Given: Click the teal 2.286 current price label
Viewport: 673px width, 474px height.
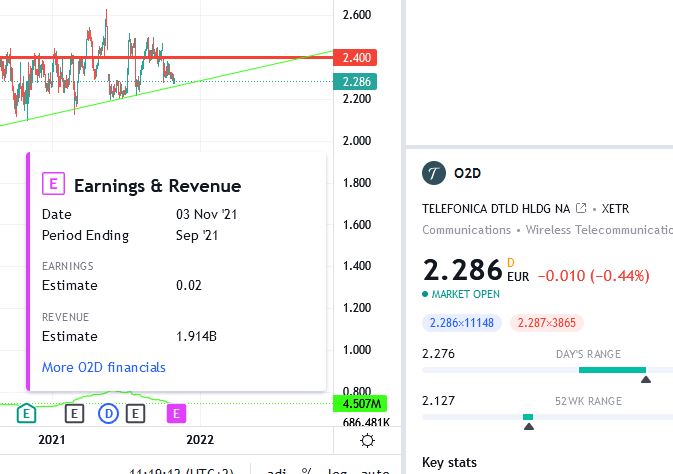Looking at the screenshot, I should point(355,82).
